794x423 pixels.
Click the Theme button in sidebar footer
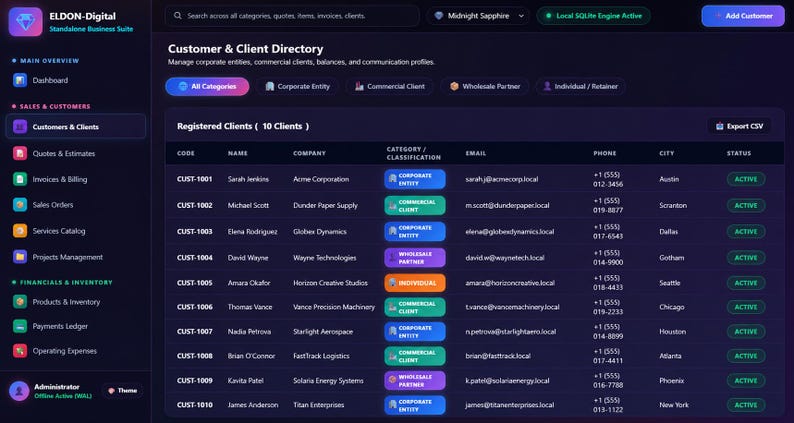122,391
